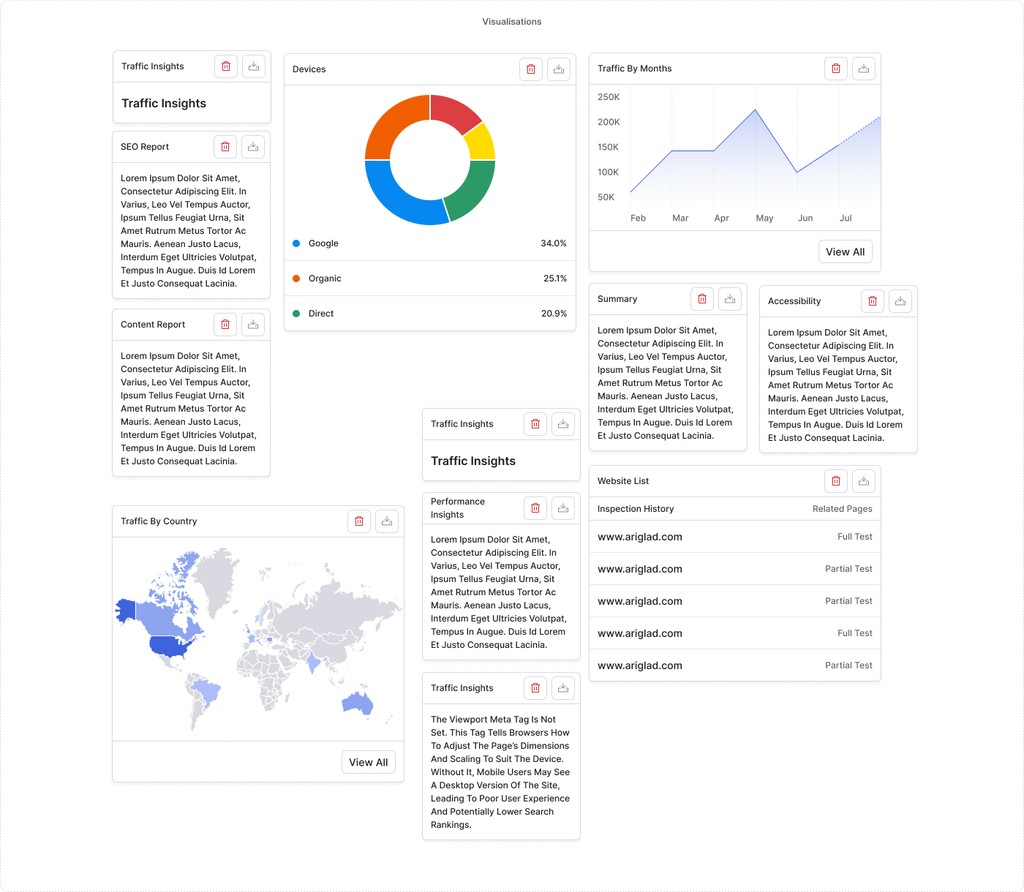Delete the Devices widget
The image size is (1024, 892).
pos(530,68)
